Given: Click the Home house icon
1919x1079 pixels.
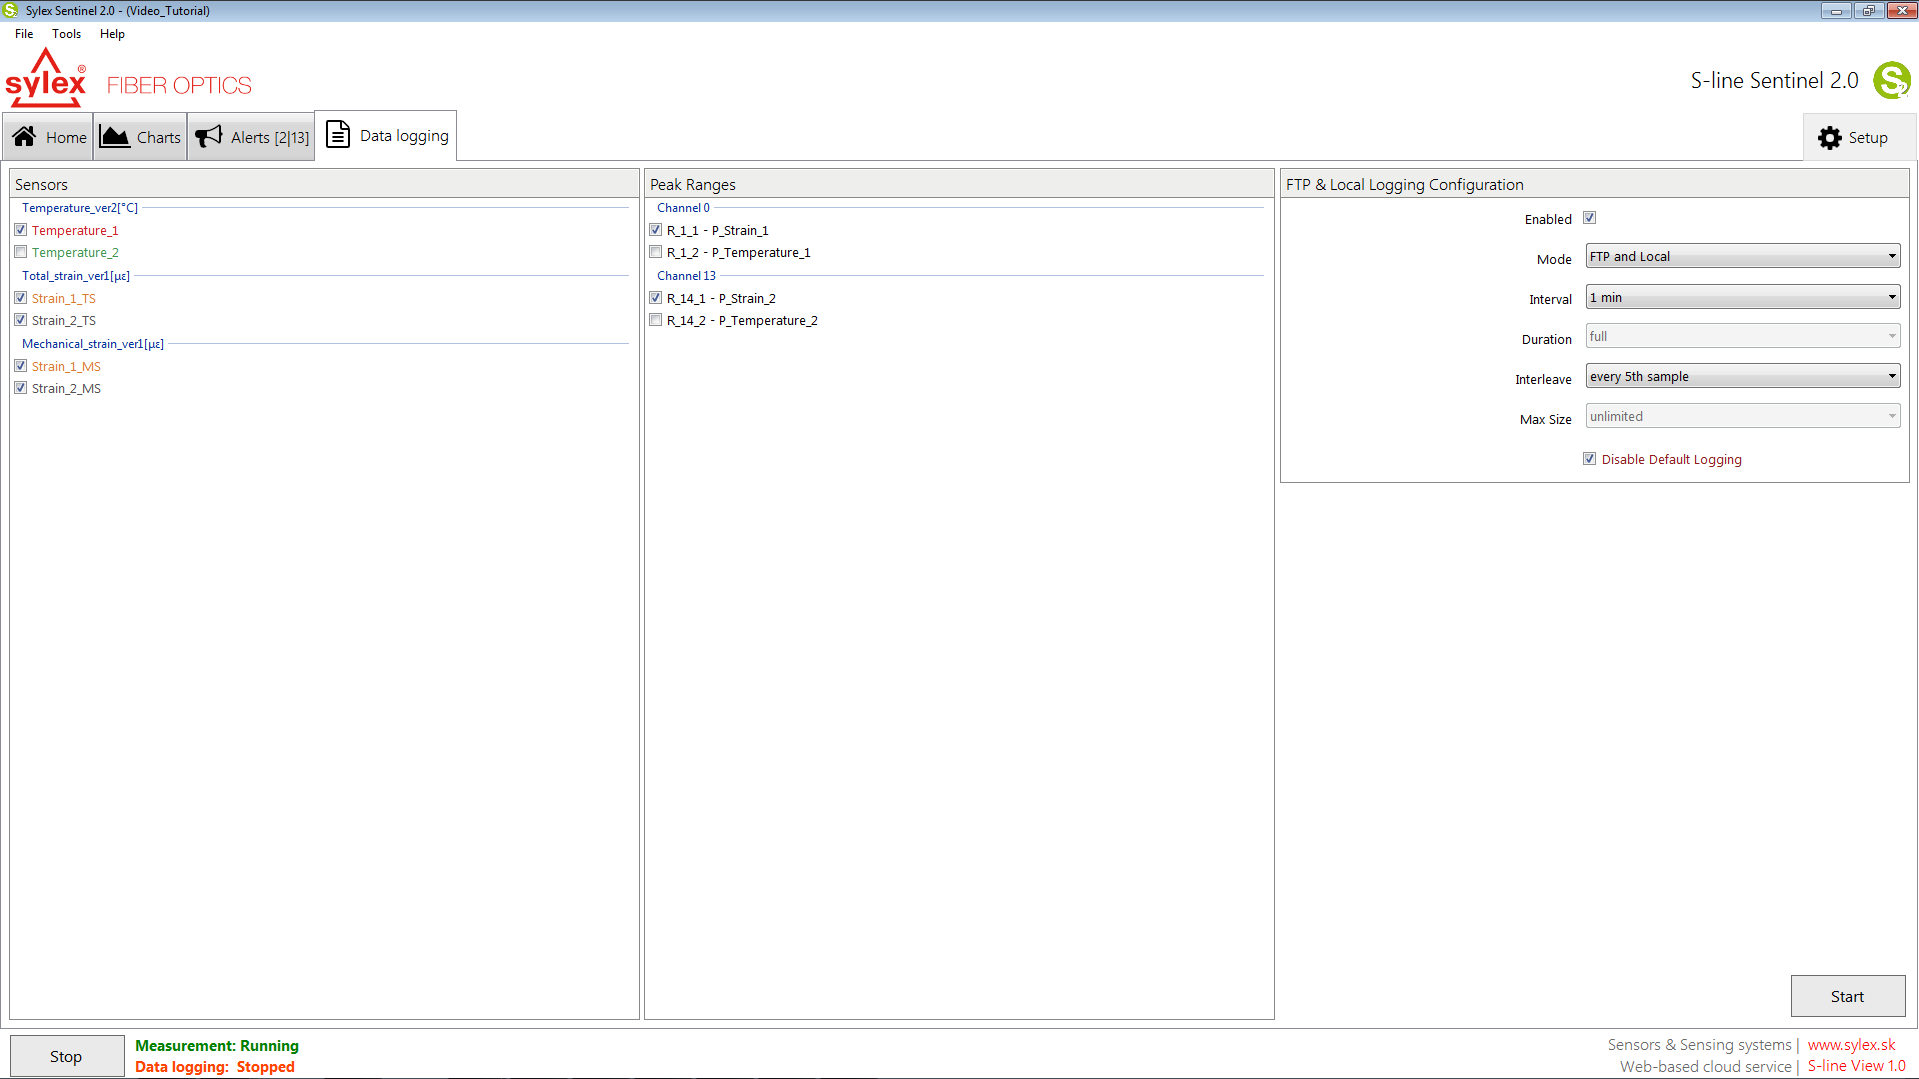Looking at the screenshot, I should pos(25,137).
